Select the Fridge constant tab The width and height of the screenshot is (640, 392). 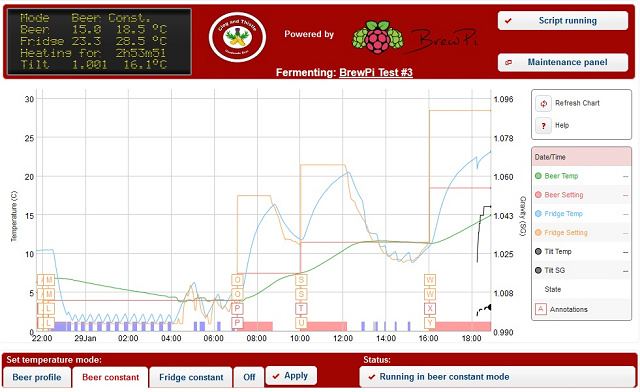click(x=191, y=377)
